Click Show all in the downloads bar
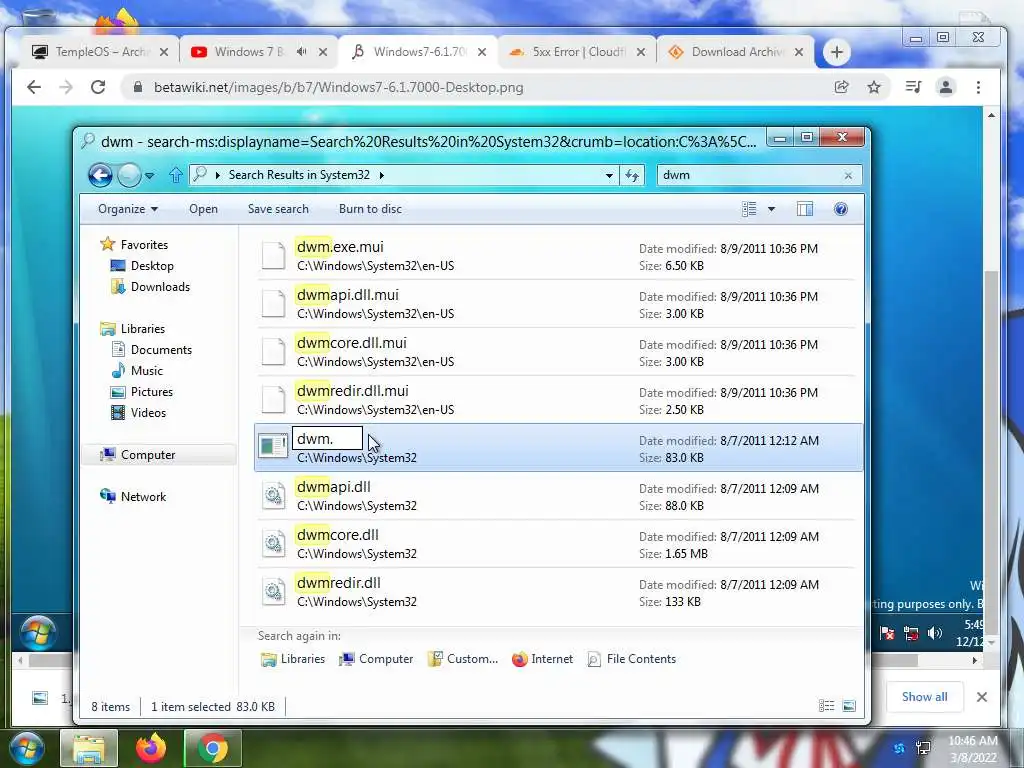 925,697
